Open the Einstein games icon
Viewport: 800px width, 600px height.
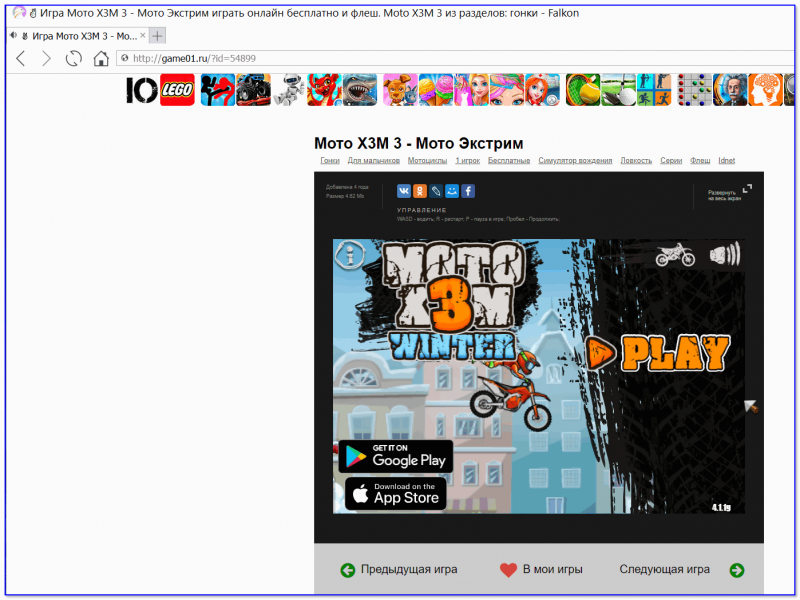730,90
